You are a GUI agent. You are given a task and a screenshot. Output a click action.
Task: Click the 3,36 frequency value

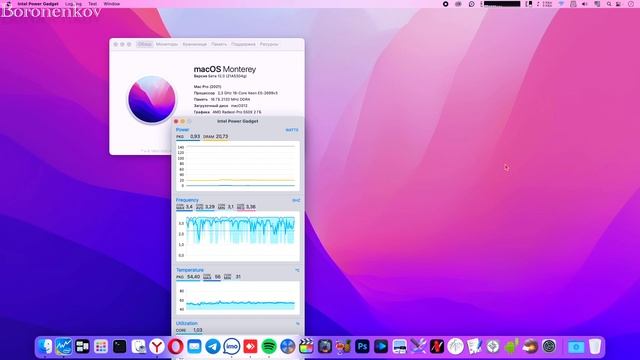click(x=247, y=207)
